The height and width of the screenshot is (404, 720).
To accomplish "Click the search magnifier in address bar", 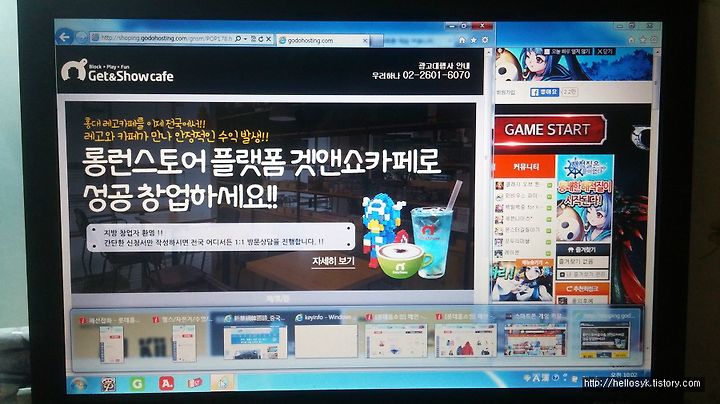I will click(x=237, y=39).
